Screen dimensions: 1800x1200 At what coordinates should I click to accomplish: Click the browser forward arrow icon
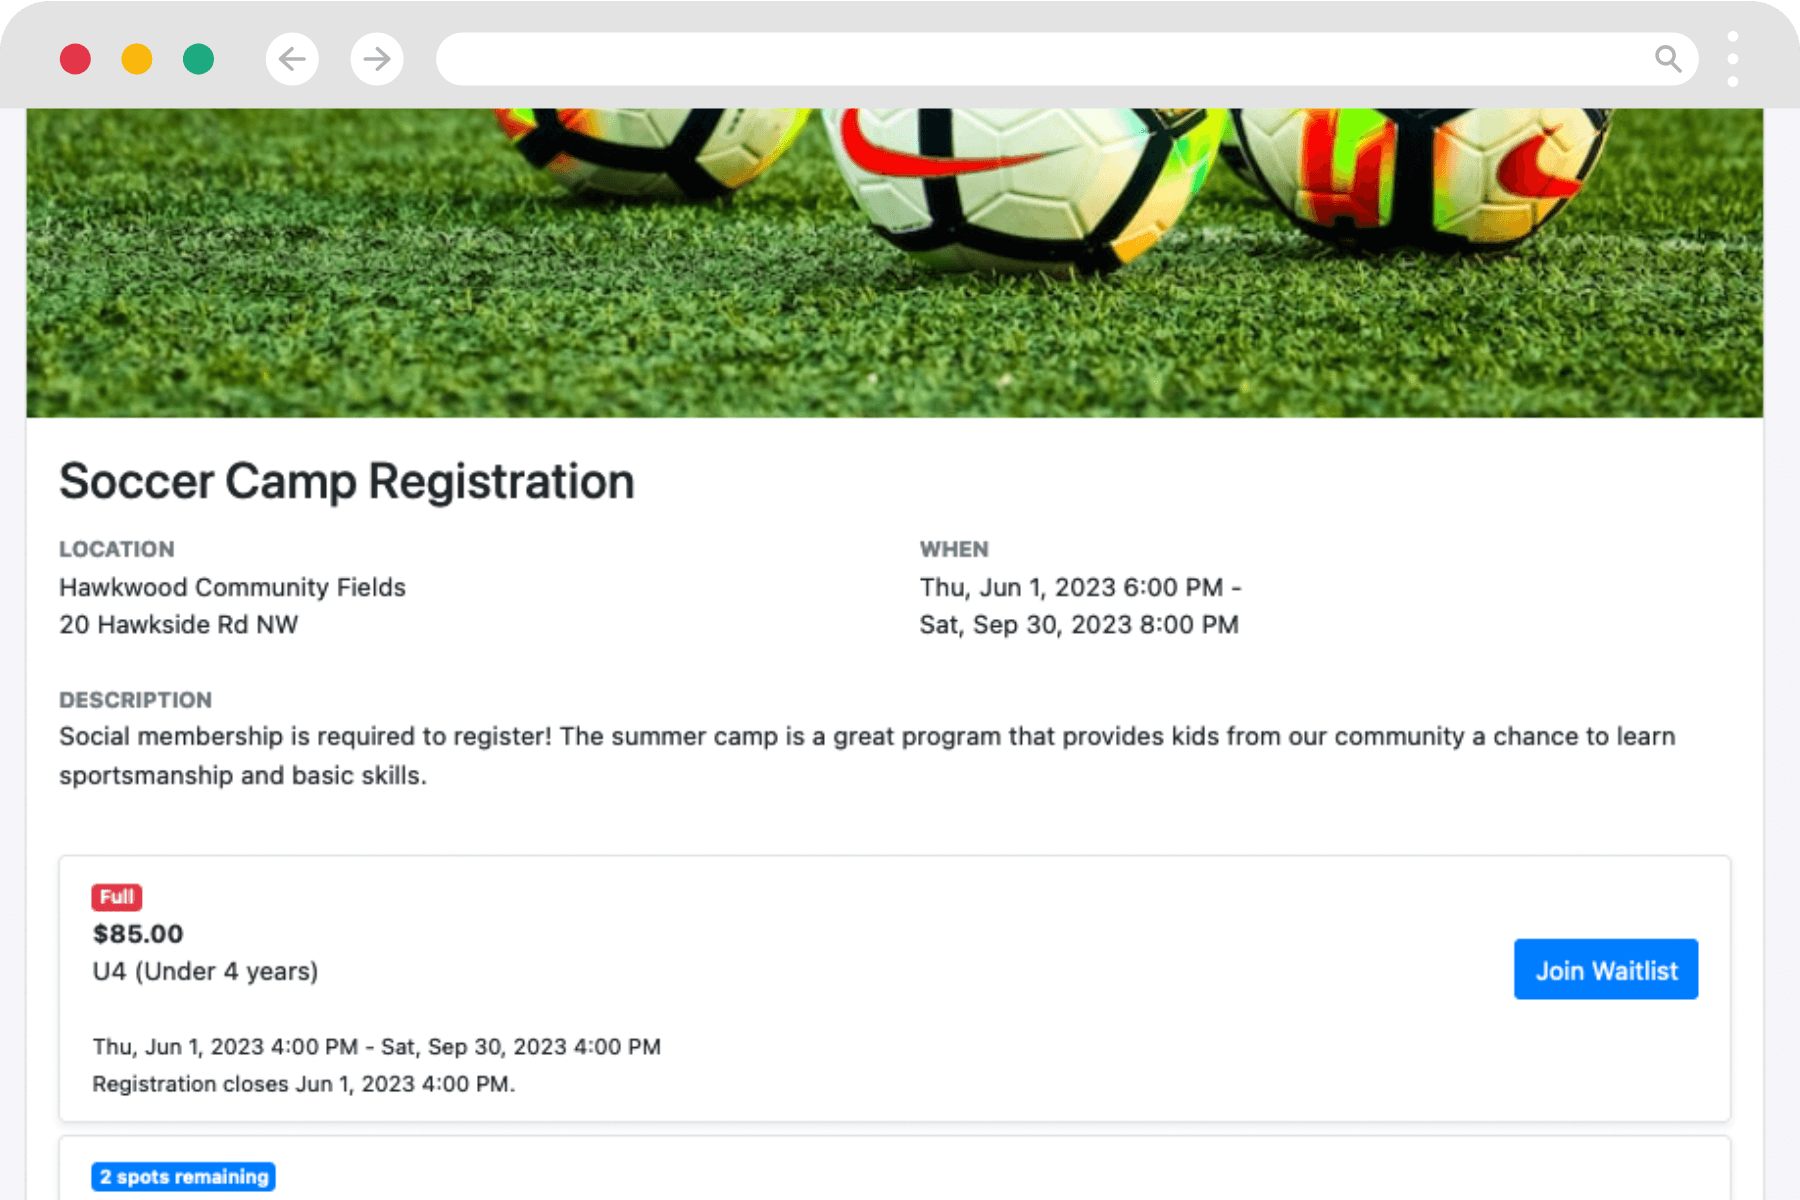tap(377, 59)
